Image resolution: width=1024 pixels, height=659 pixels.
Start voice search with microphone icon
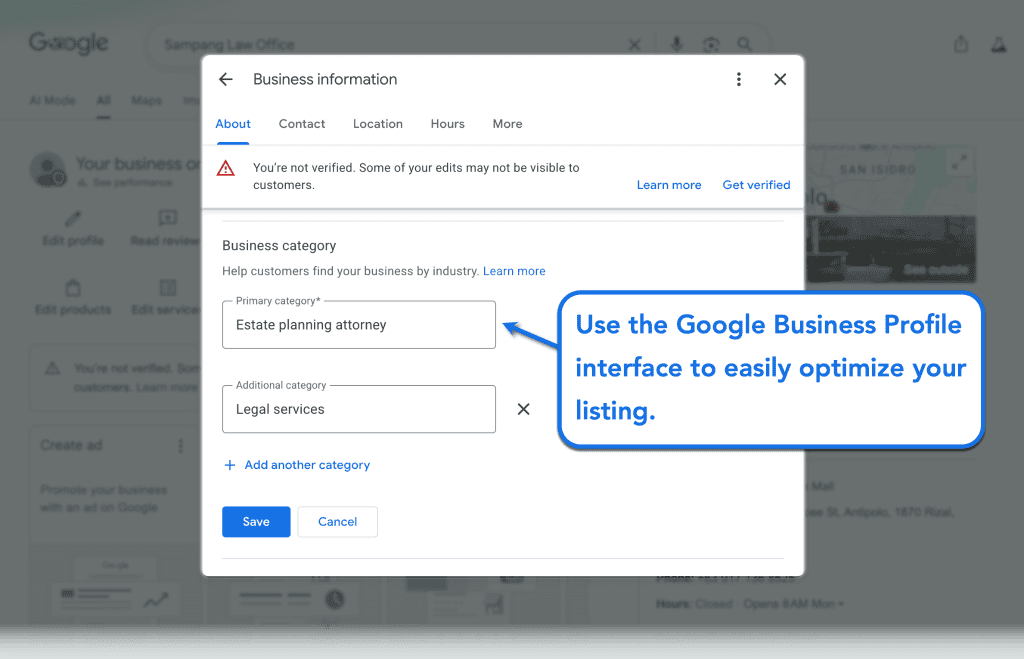coord(677,44)
